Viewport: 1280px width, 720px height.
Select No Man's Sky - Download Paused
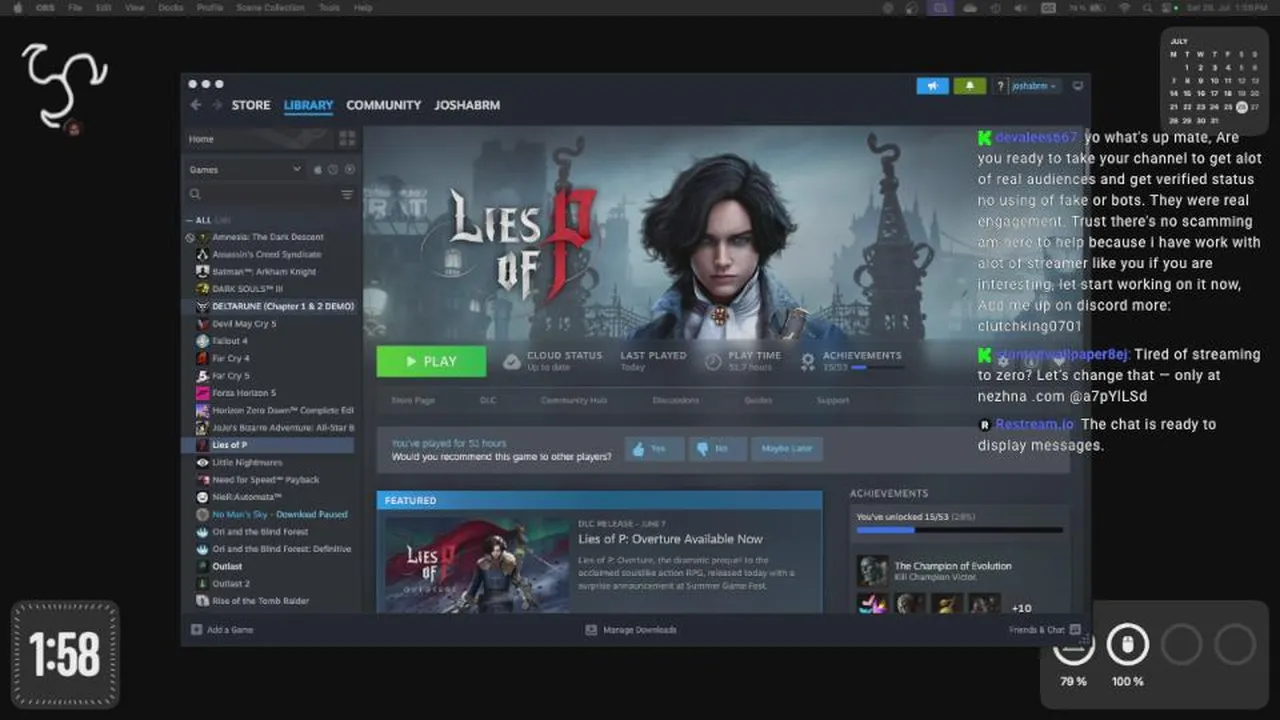[280, 514]
